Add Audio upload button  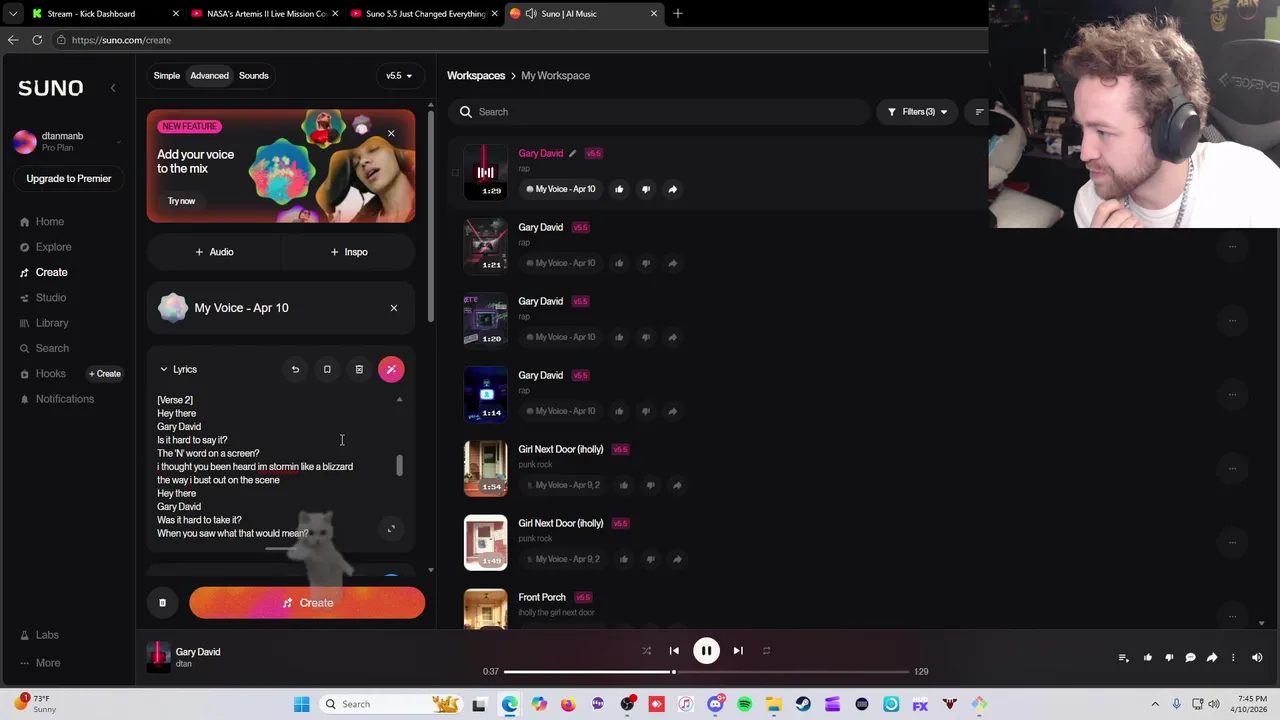(214, 252)
